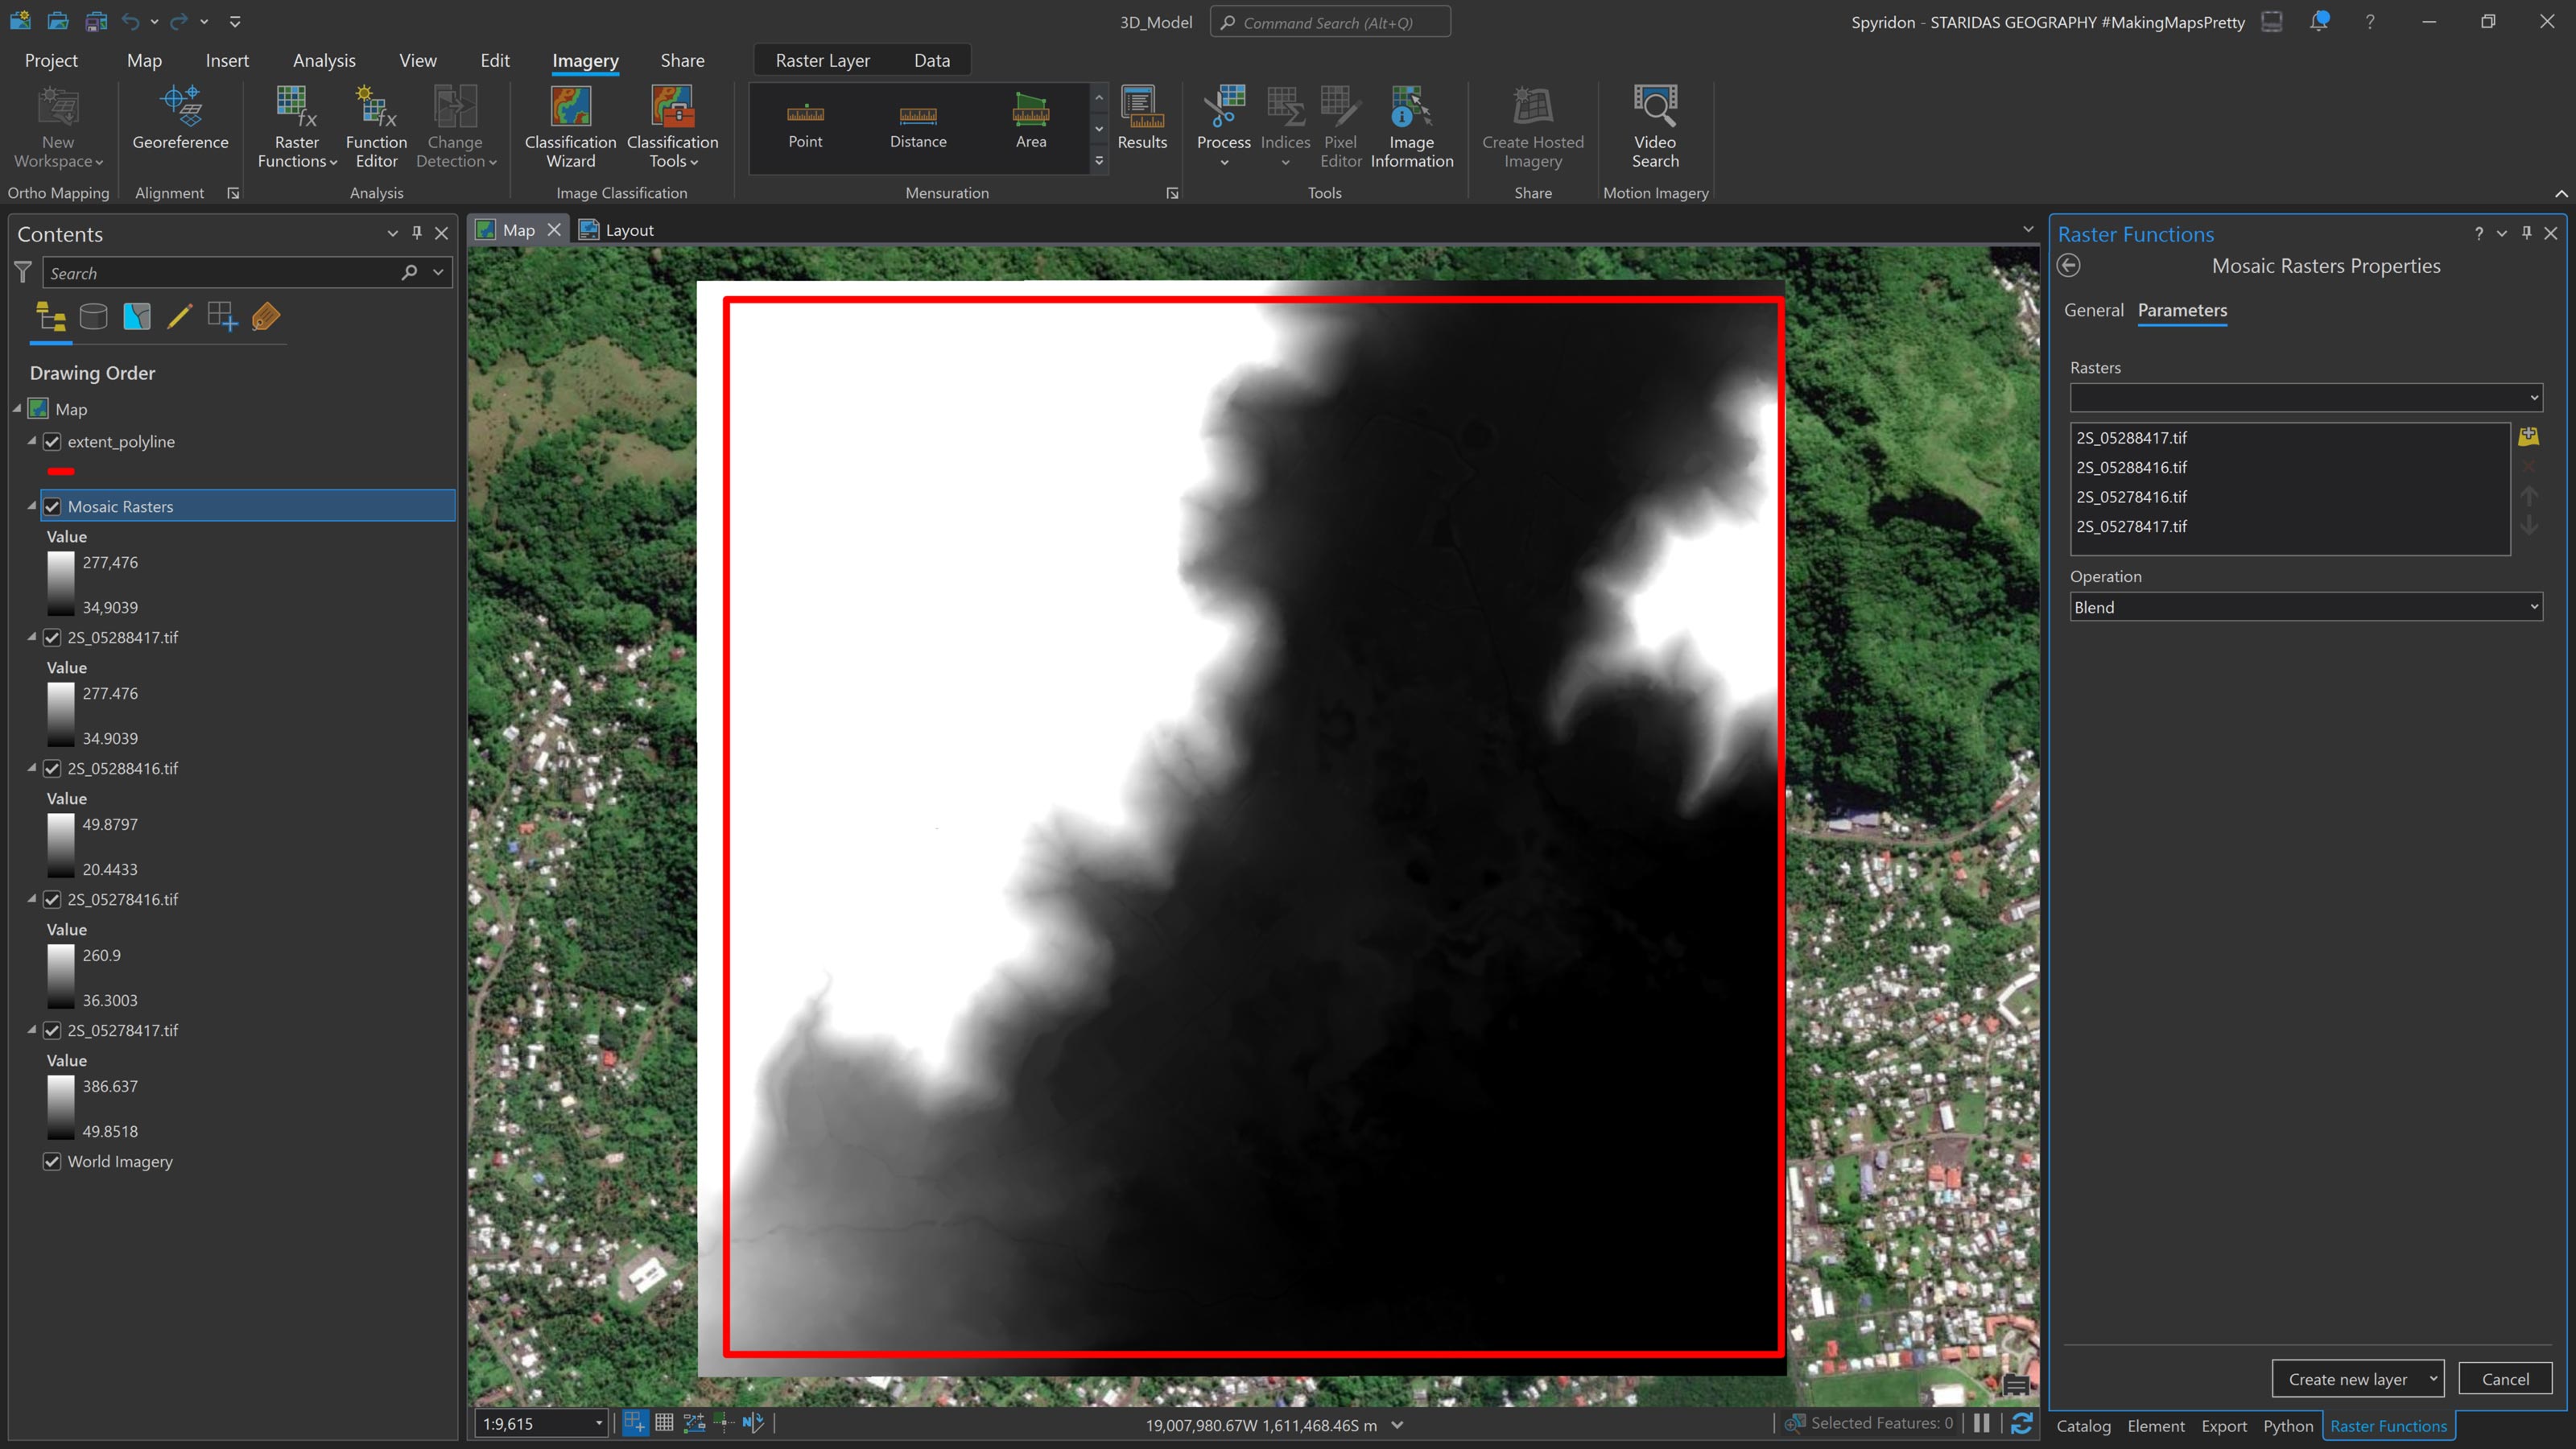Collapse the Map node in Contents
This screenshot has height=1449, width=2576.
tap(17, 409)
